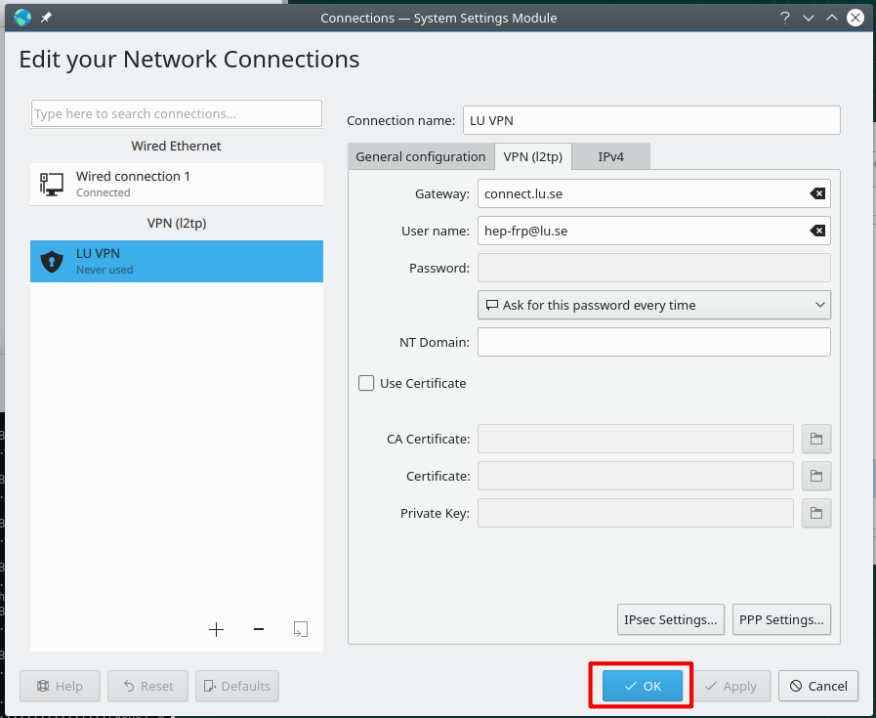Image resolution: width=876 pixels, height=718 pixels.
Task: Click the Reset button
Action: coord(147,686)
